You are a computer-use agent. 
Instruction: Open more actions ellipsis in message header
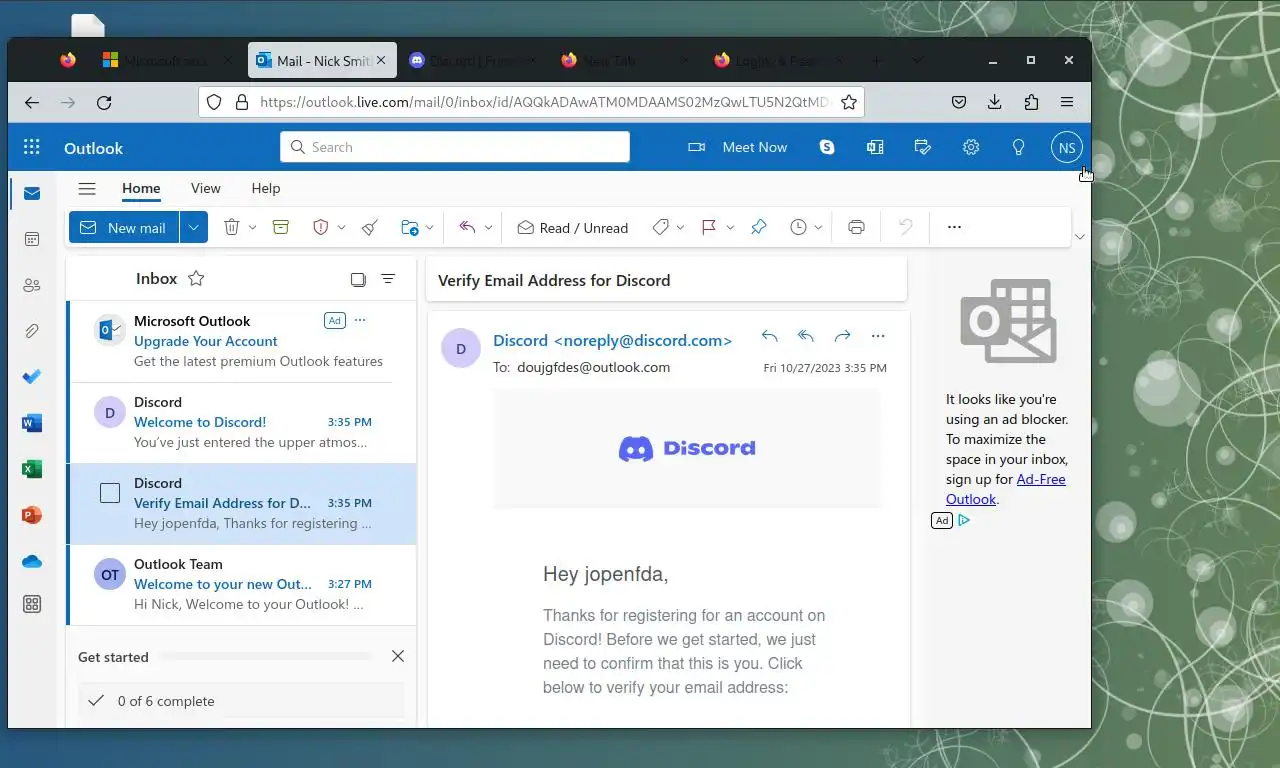click(x=878, y=336)
